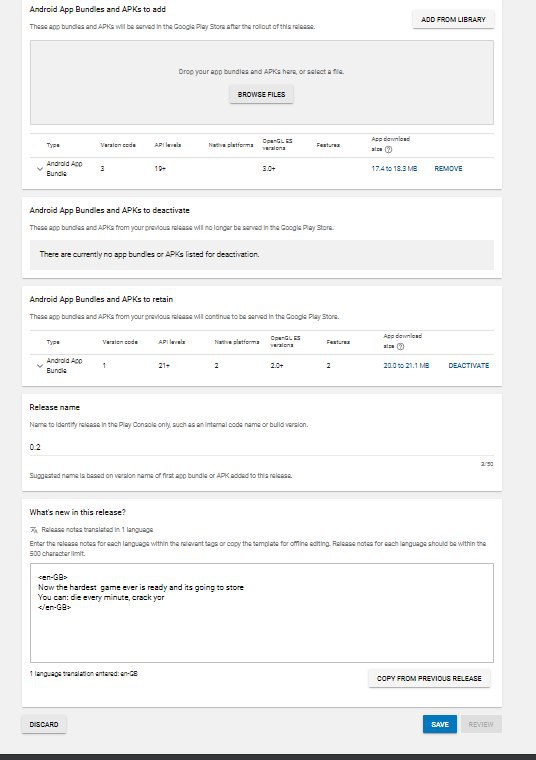Screen dimensions: 536x760
Task: Click '1 language translation entered: en-GB' text
Action: [83, 674]
